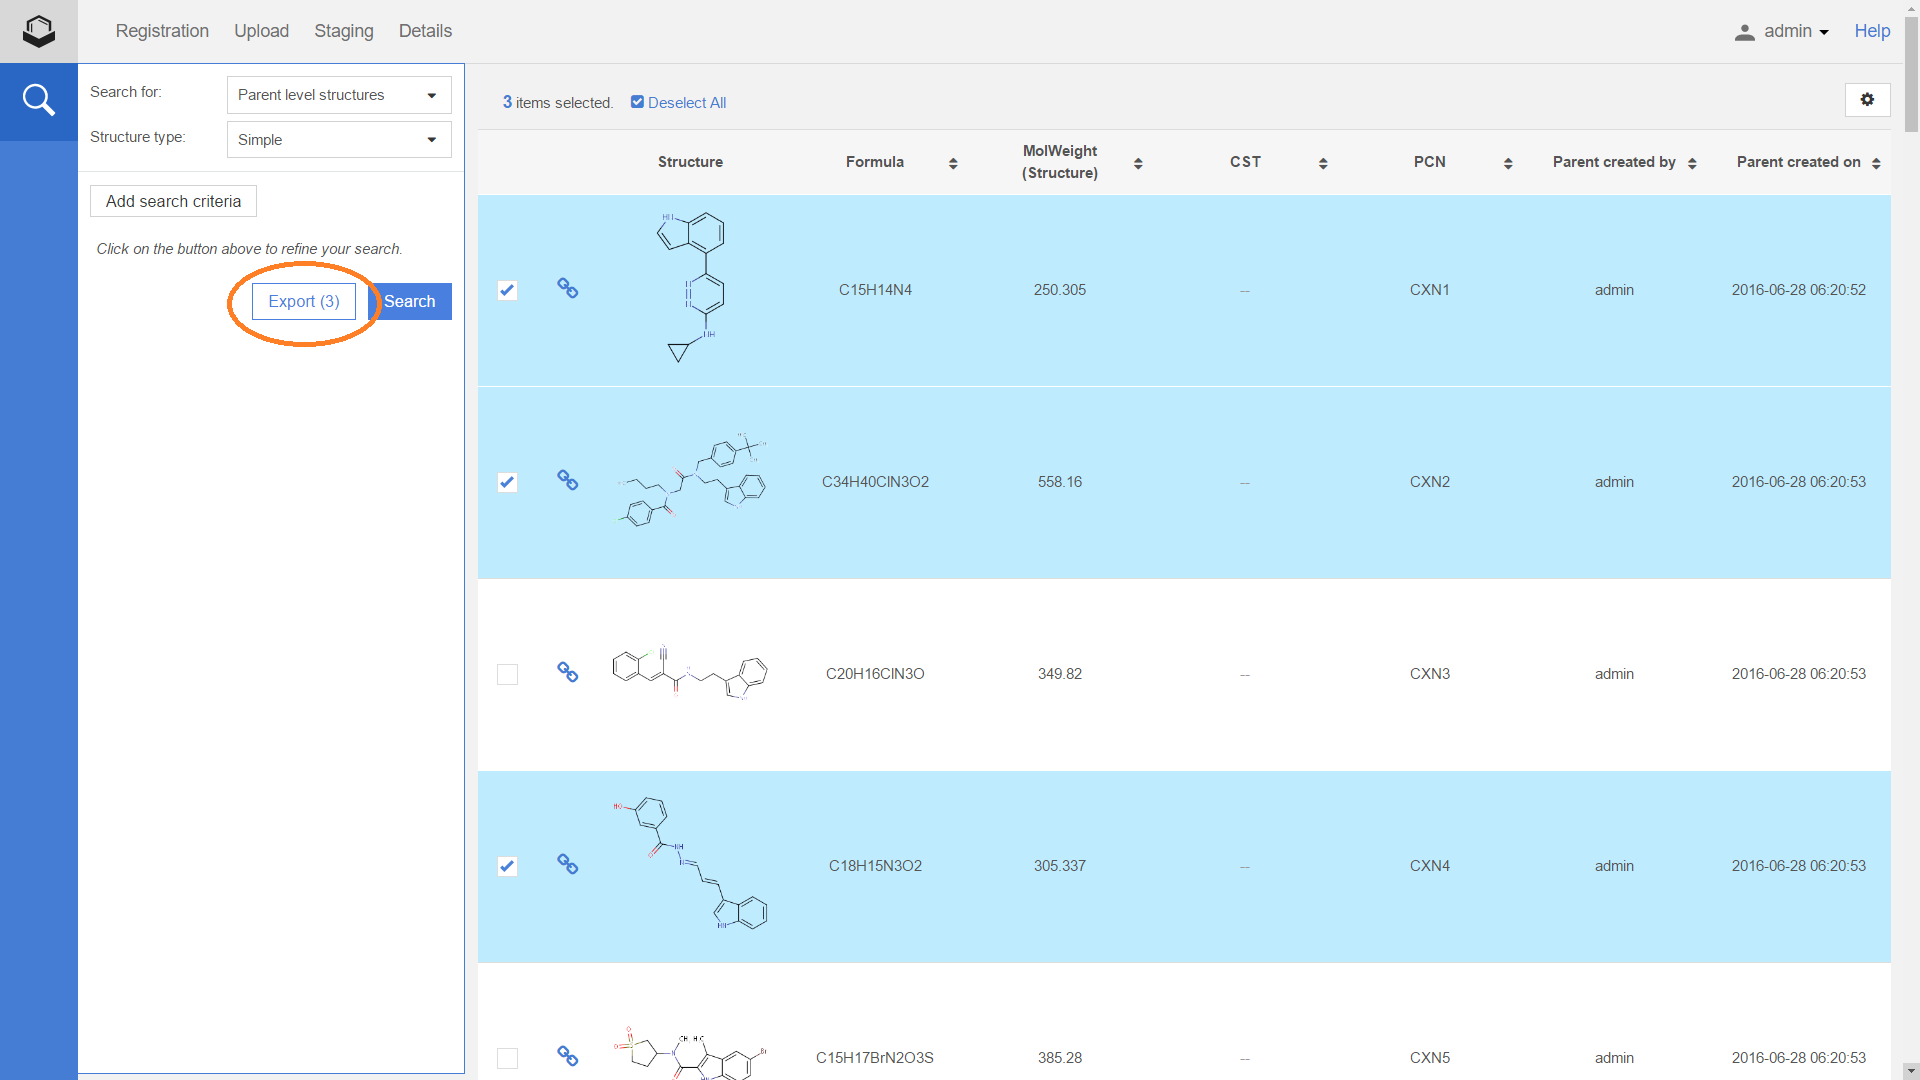Click the CXN5 structure thumbnail
This screenshot has height=1080, width=1920.
click(x=690, y=1055)
